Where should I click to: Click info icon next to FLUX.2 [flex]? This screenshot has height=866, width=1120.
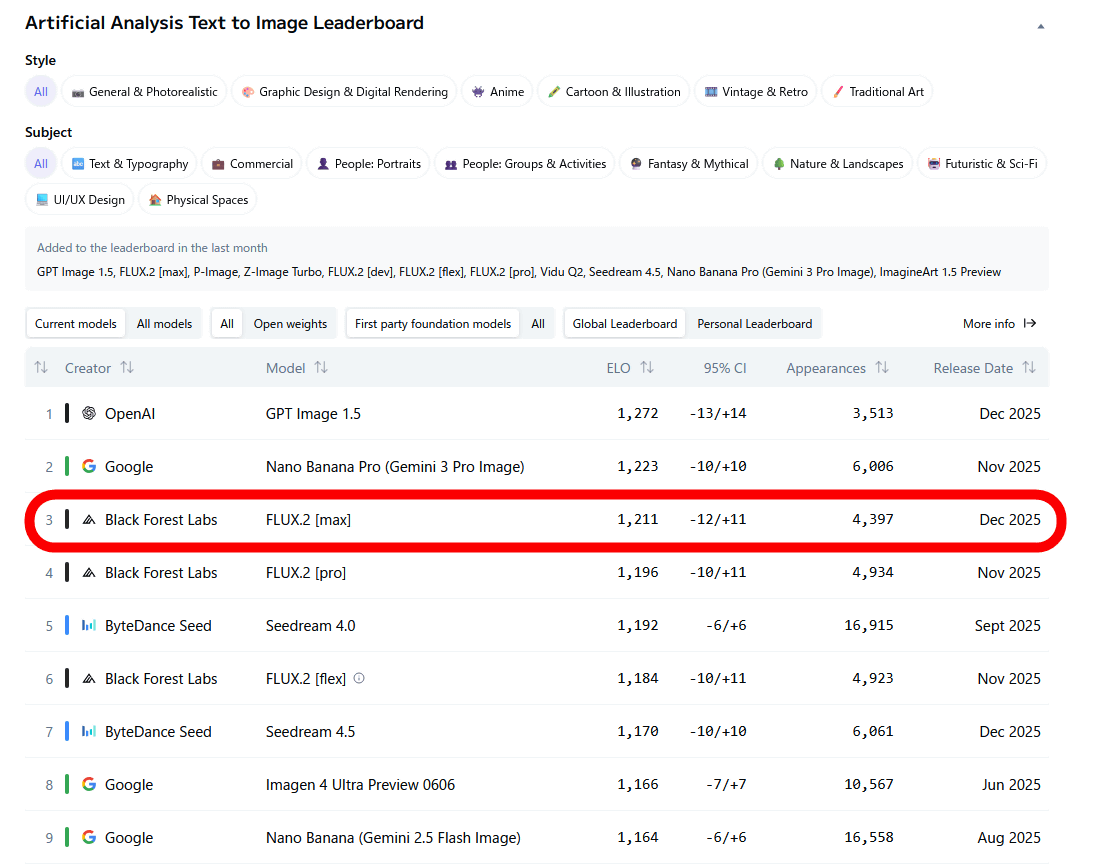(x=359, y=679)
